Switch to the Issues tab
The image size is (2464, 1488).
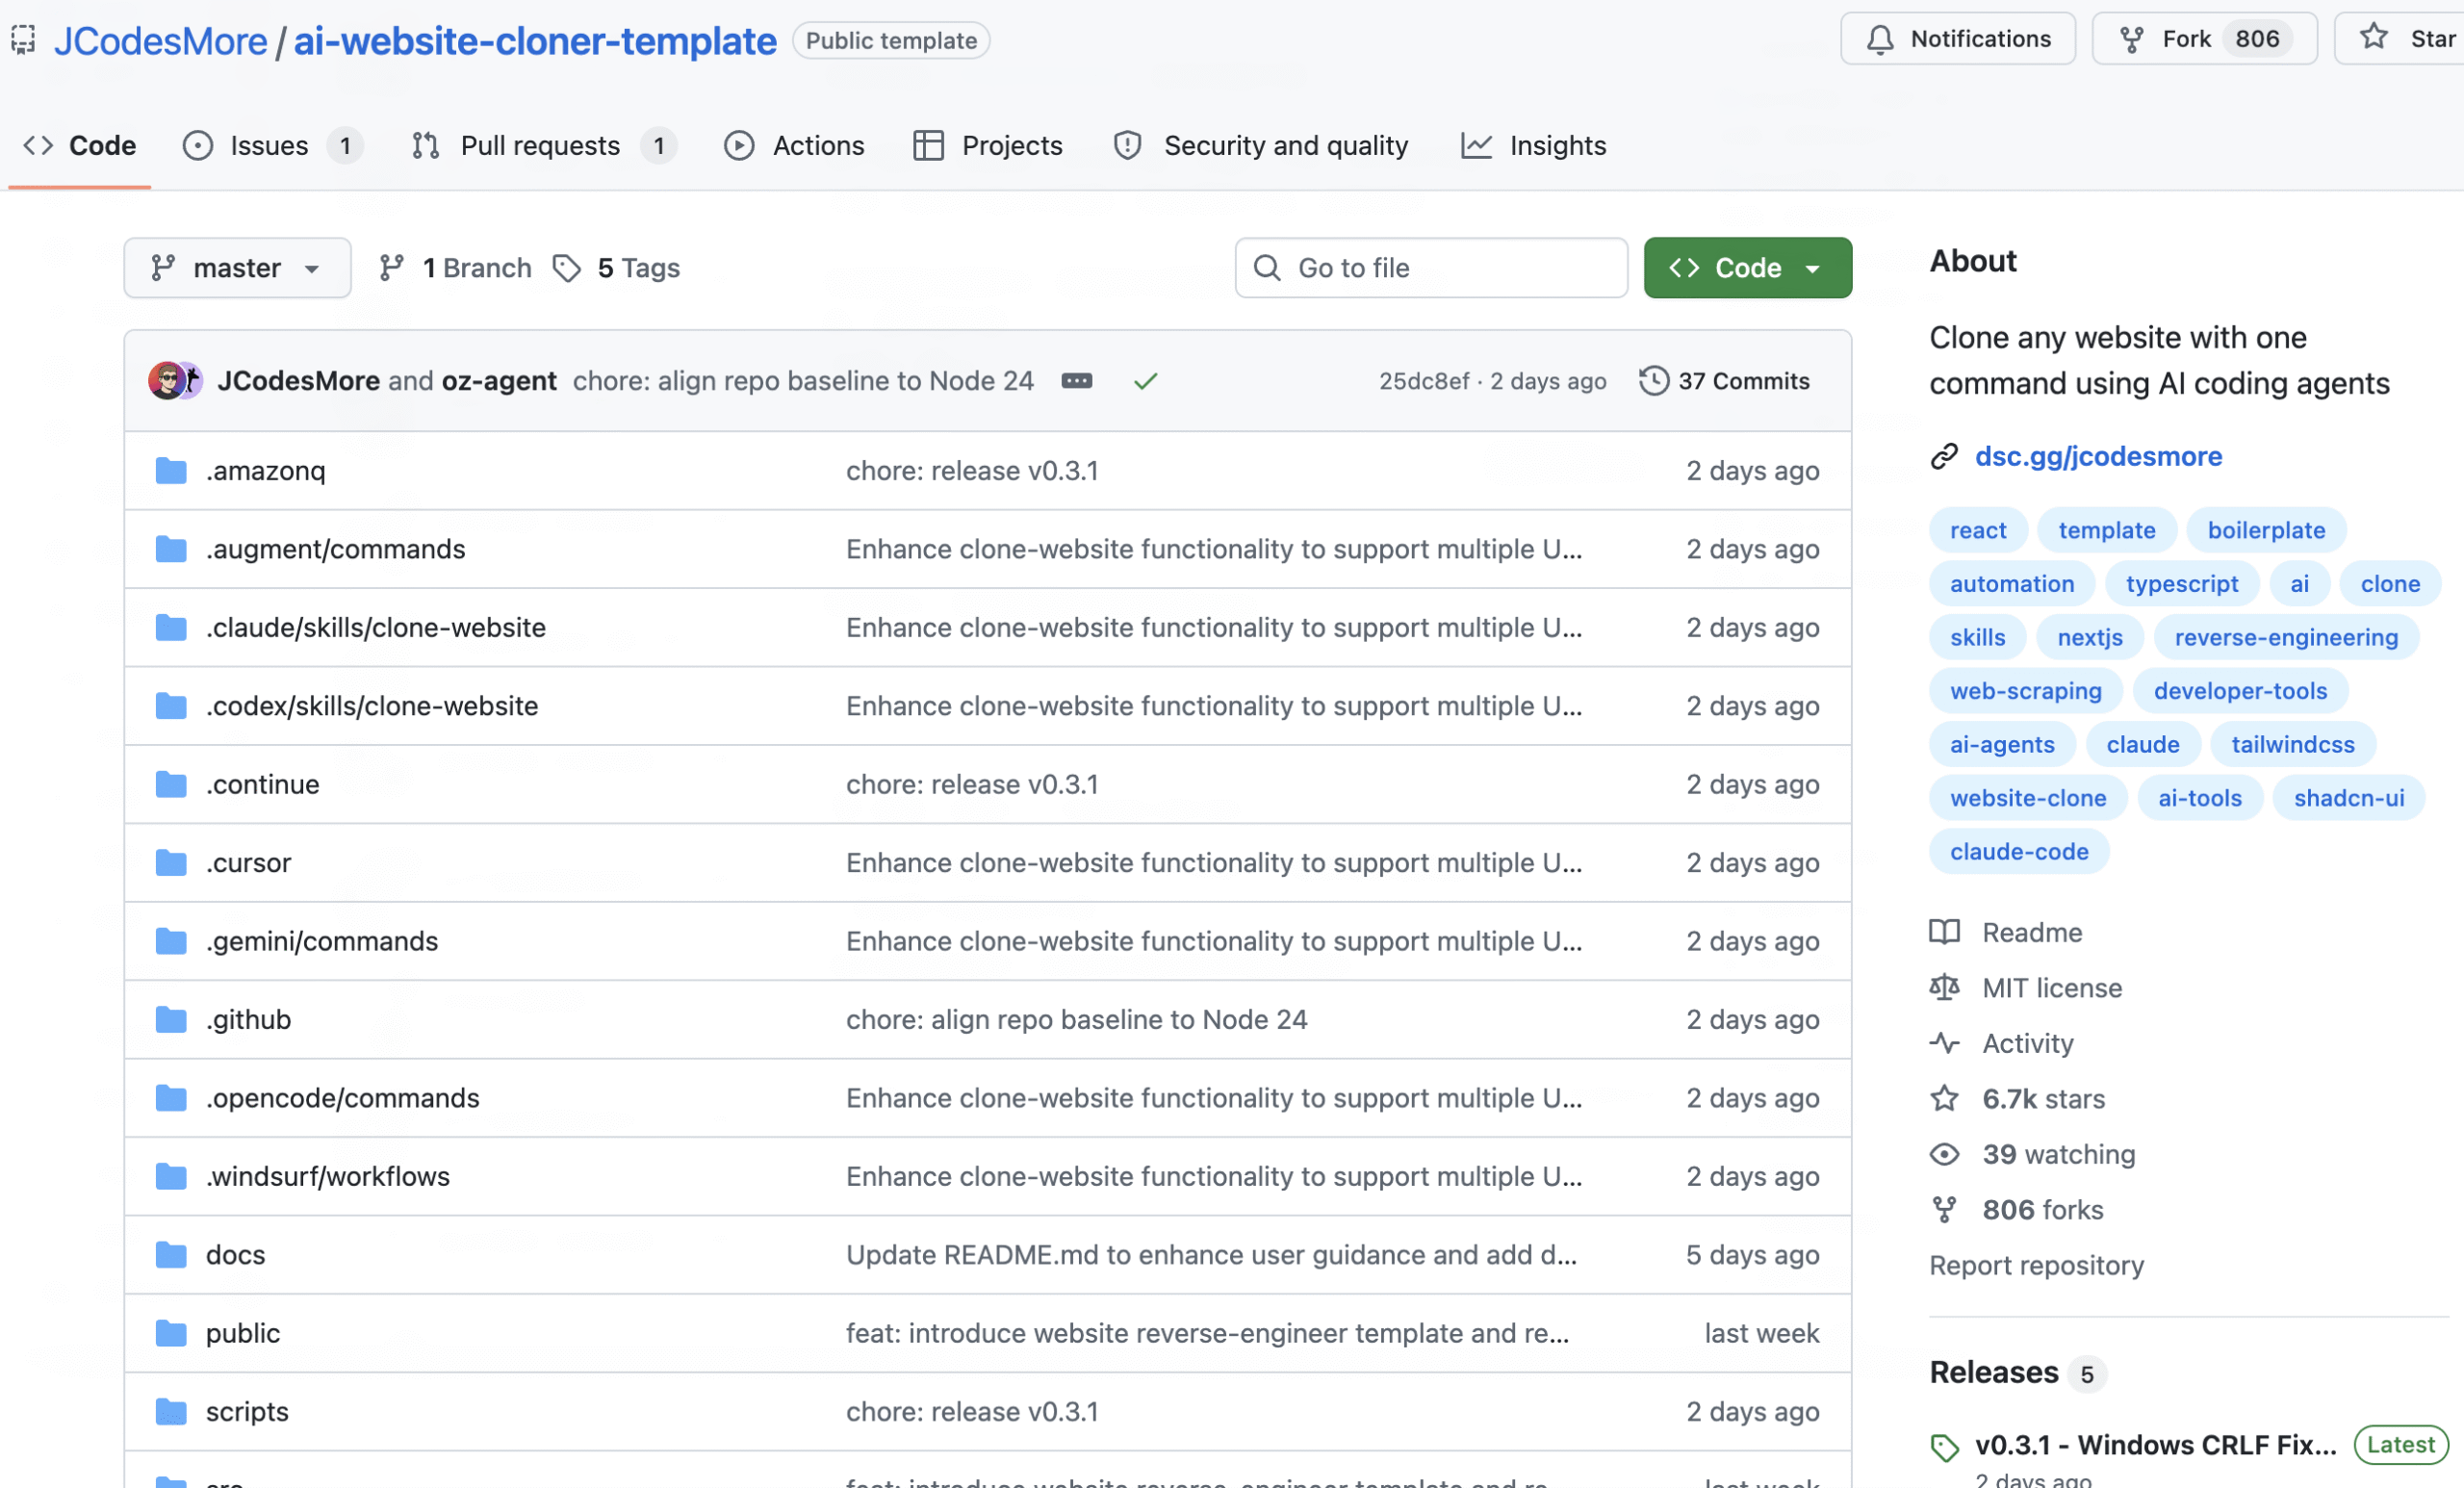pyautogui.click(x=268, y=146)
